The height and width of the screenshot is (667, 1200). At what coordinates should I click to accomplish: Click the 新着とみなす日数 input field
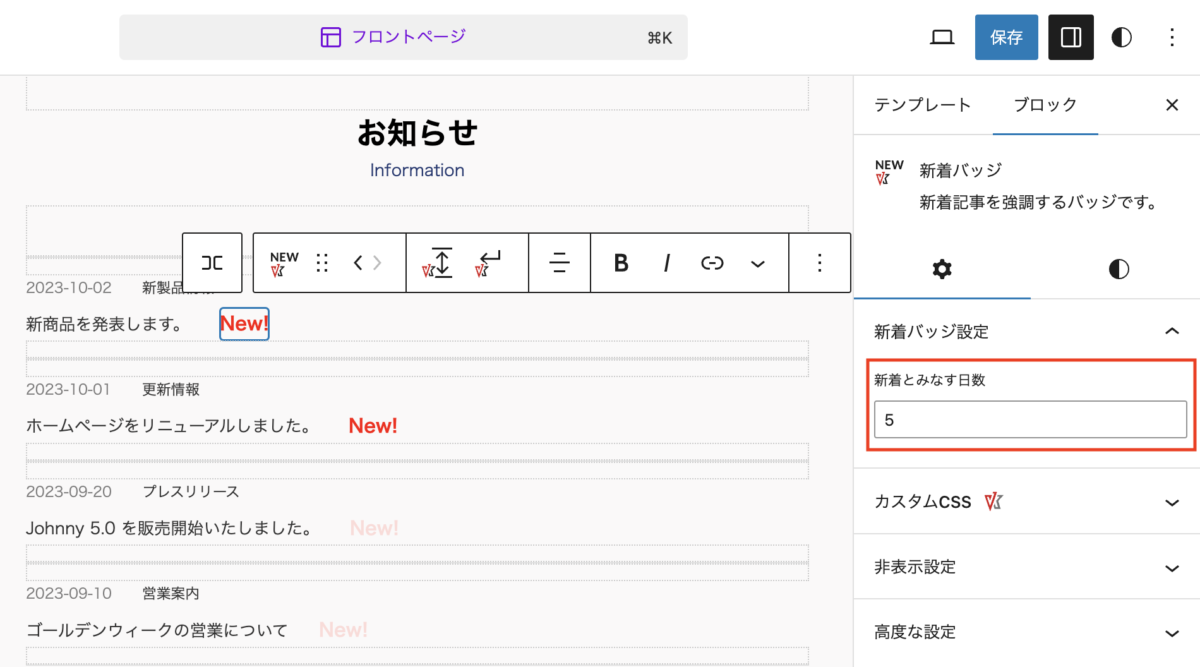coord(1030,420)
